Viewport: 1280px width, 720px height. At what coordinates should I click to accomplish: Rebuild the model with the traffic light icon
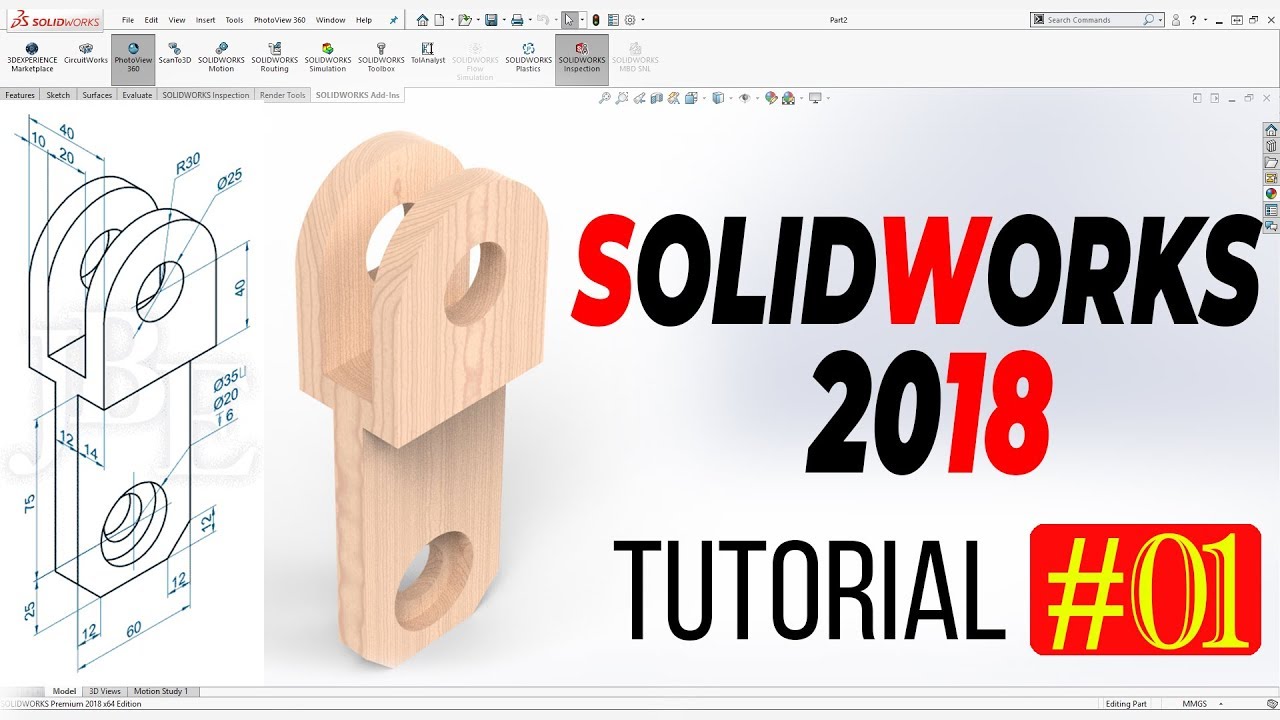tap(596, 20)
